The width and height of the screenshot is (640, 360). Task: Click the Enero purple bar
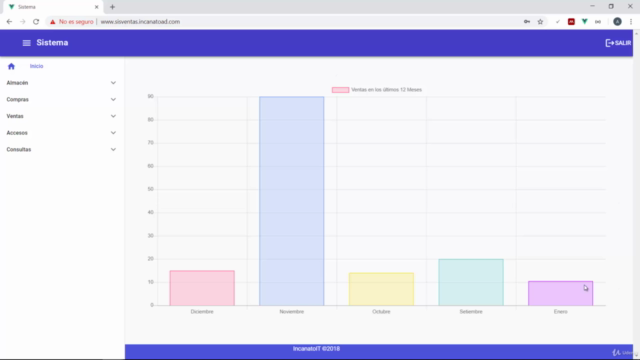[560, 293]
